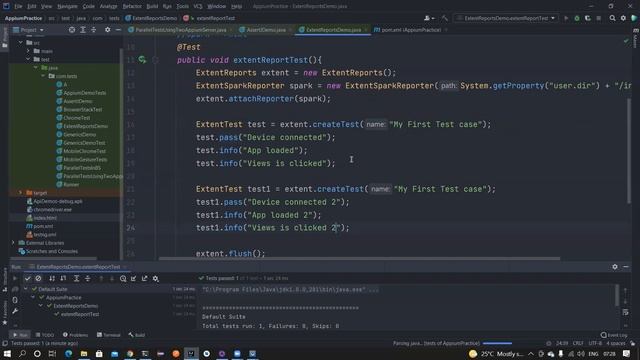Open Search Everywhere magnifier icon
This screenshot has height=360, width=640.
[x=612, y=18]
